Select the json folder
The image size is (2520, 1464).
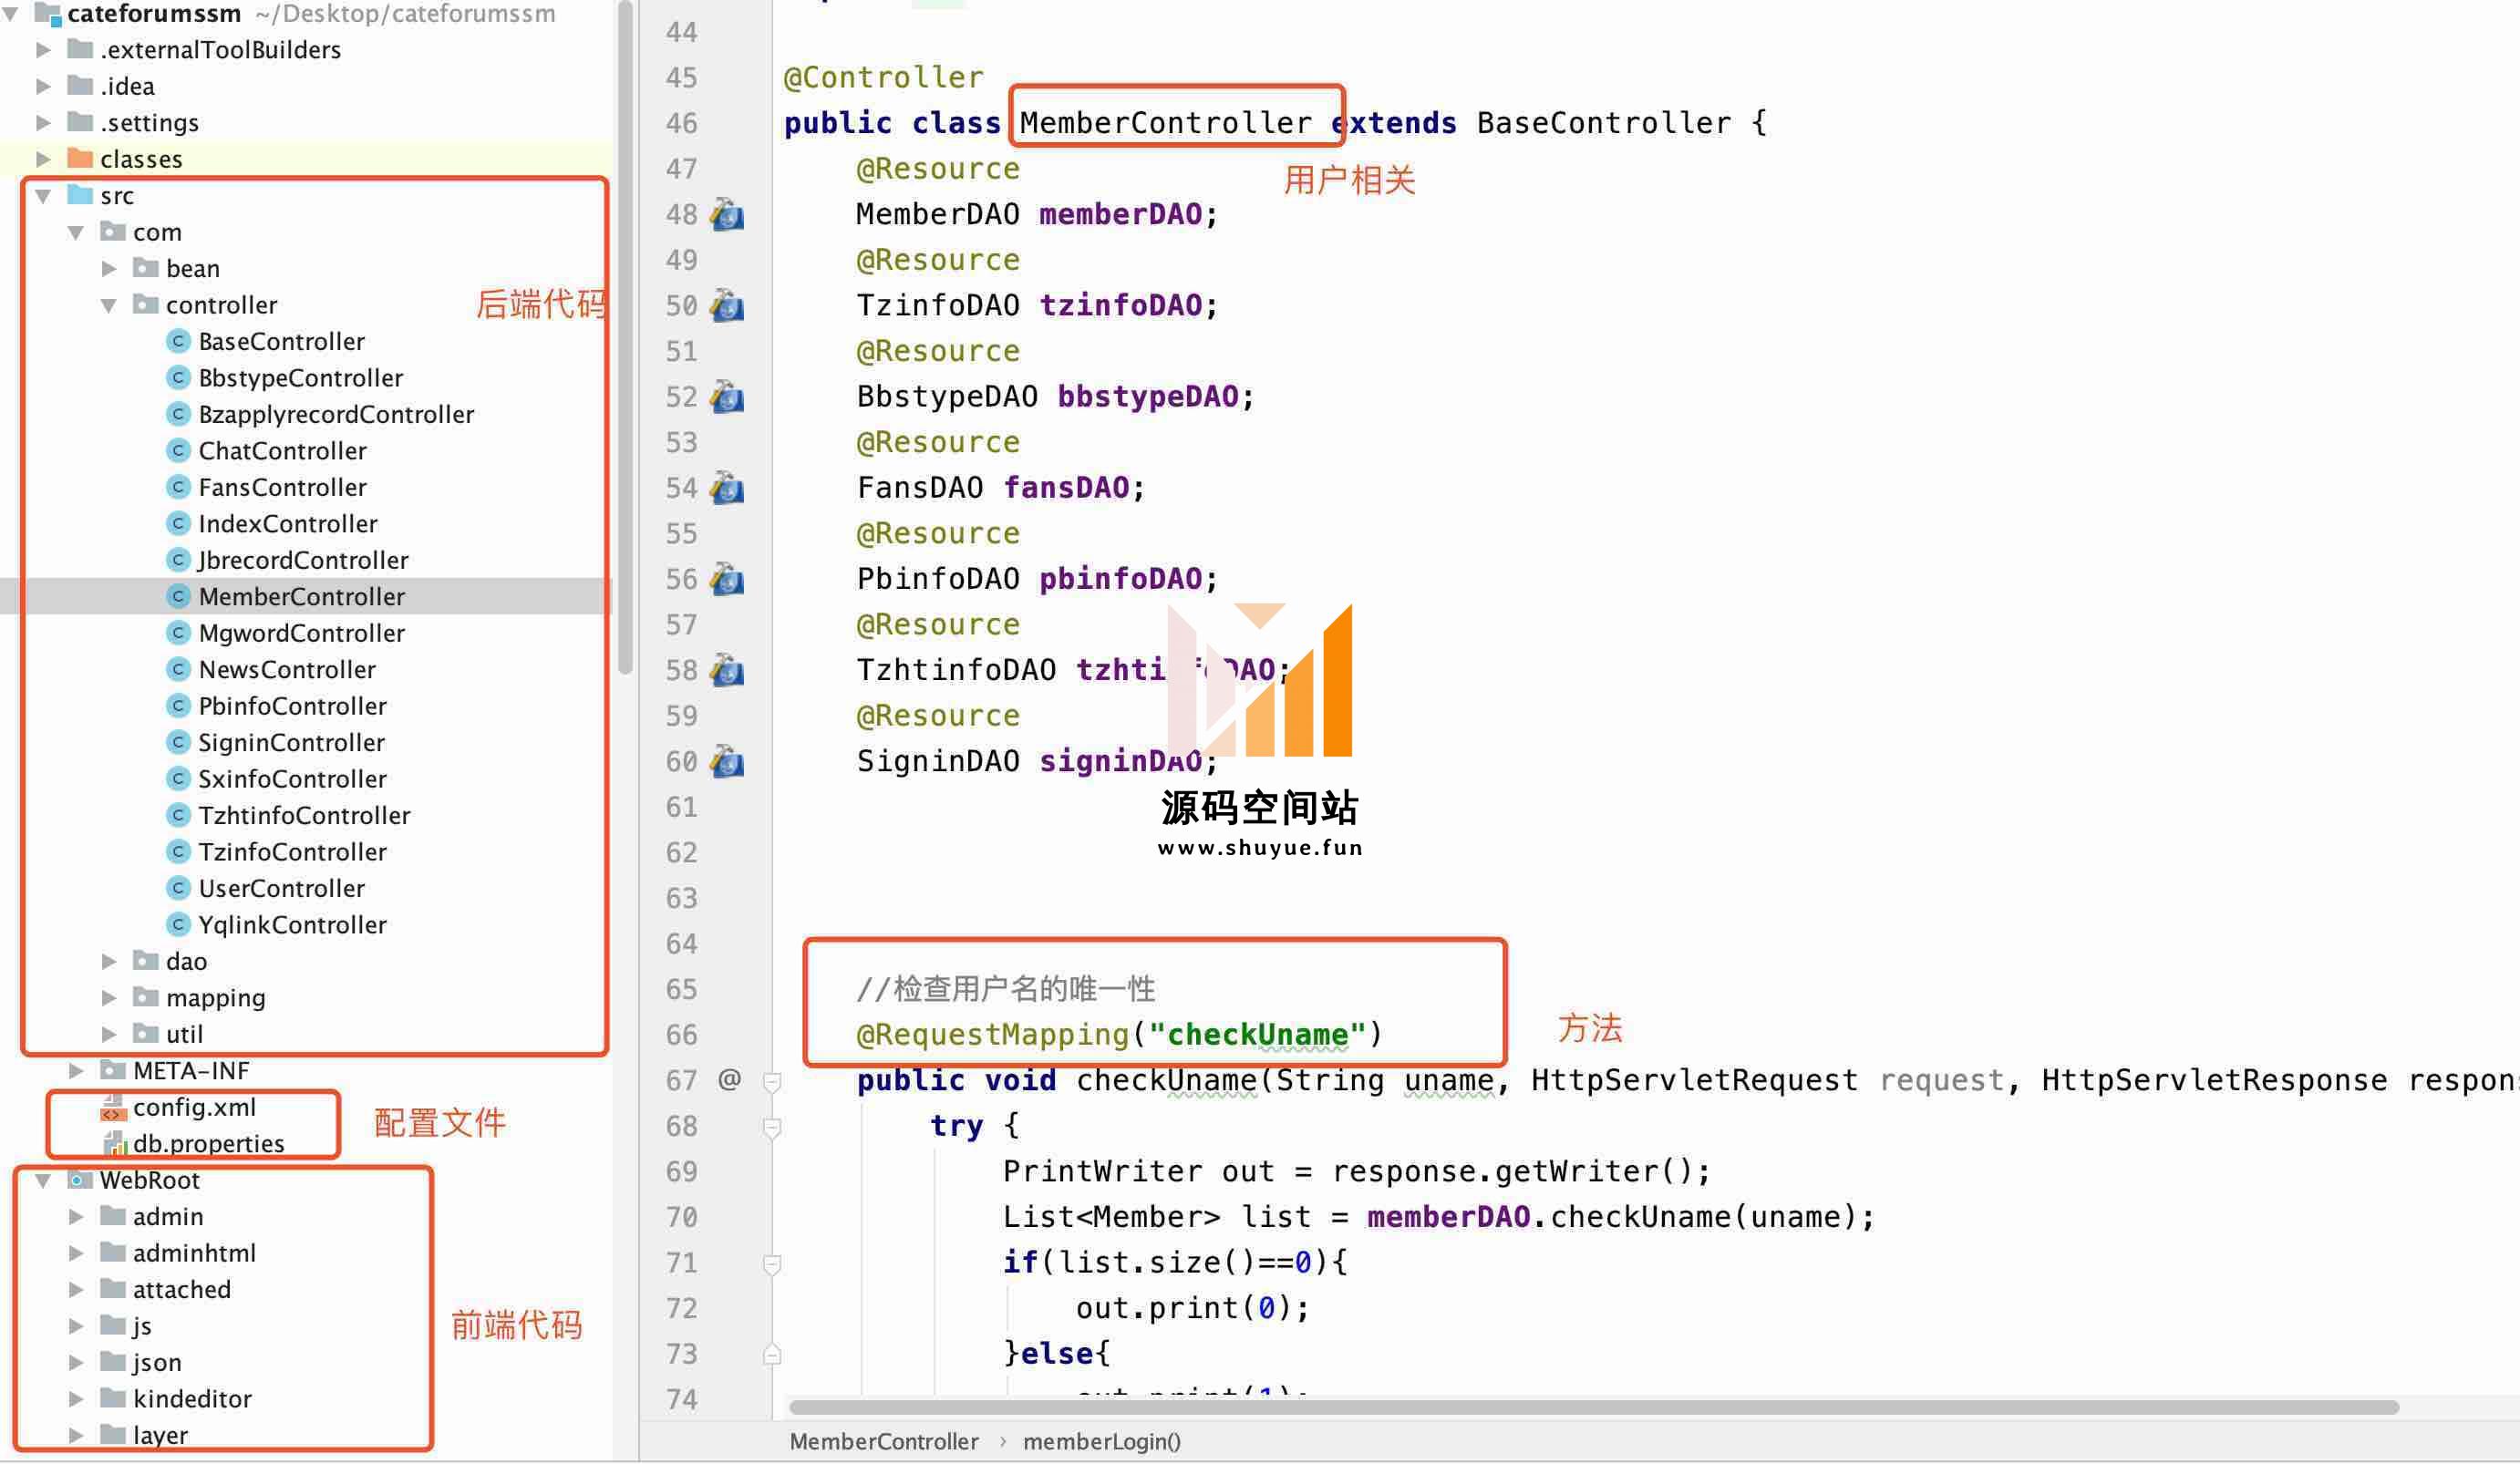coord(157,1363)
